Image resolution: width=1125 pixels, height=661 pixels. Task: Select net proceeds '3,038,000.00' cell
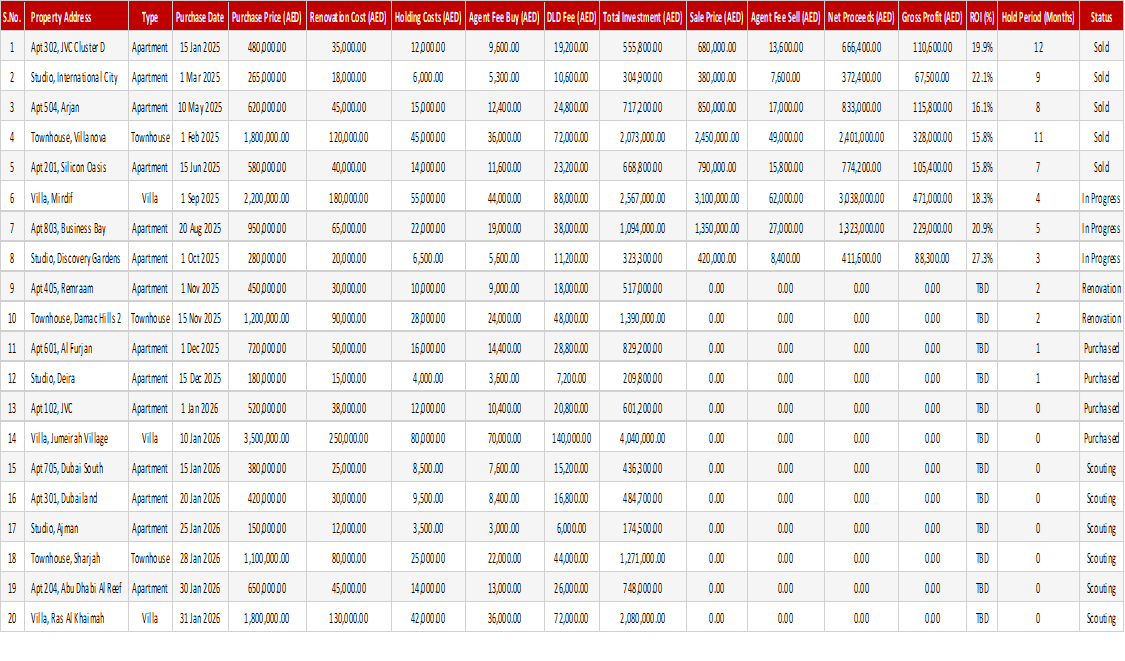pyautogui.click(x=861, y=198)
